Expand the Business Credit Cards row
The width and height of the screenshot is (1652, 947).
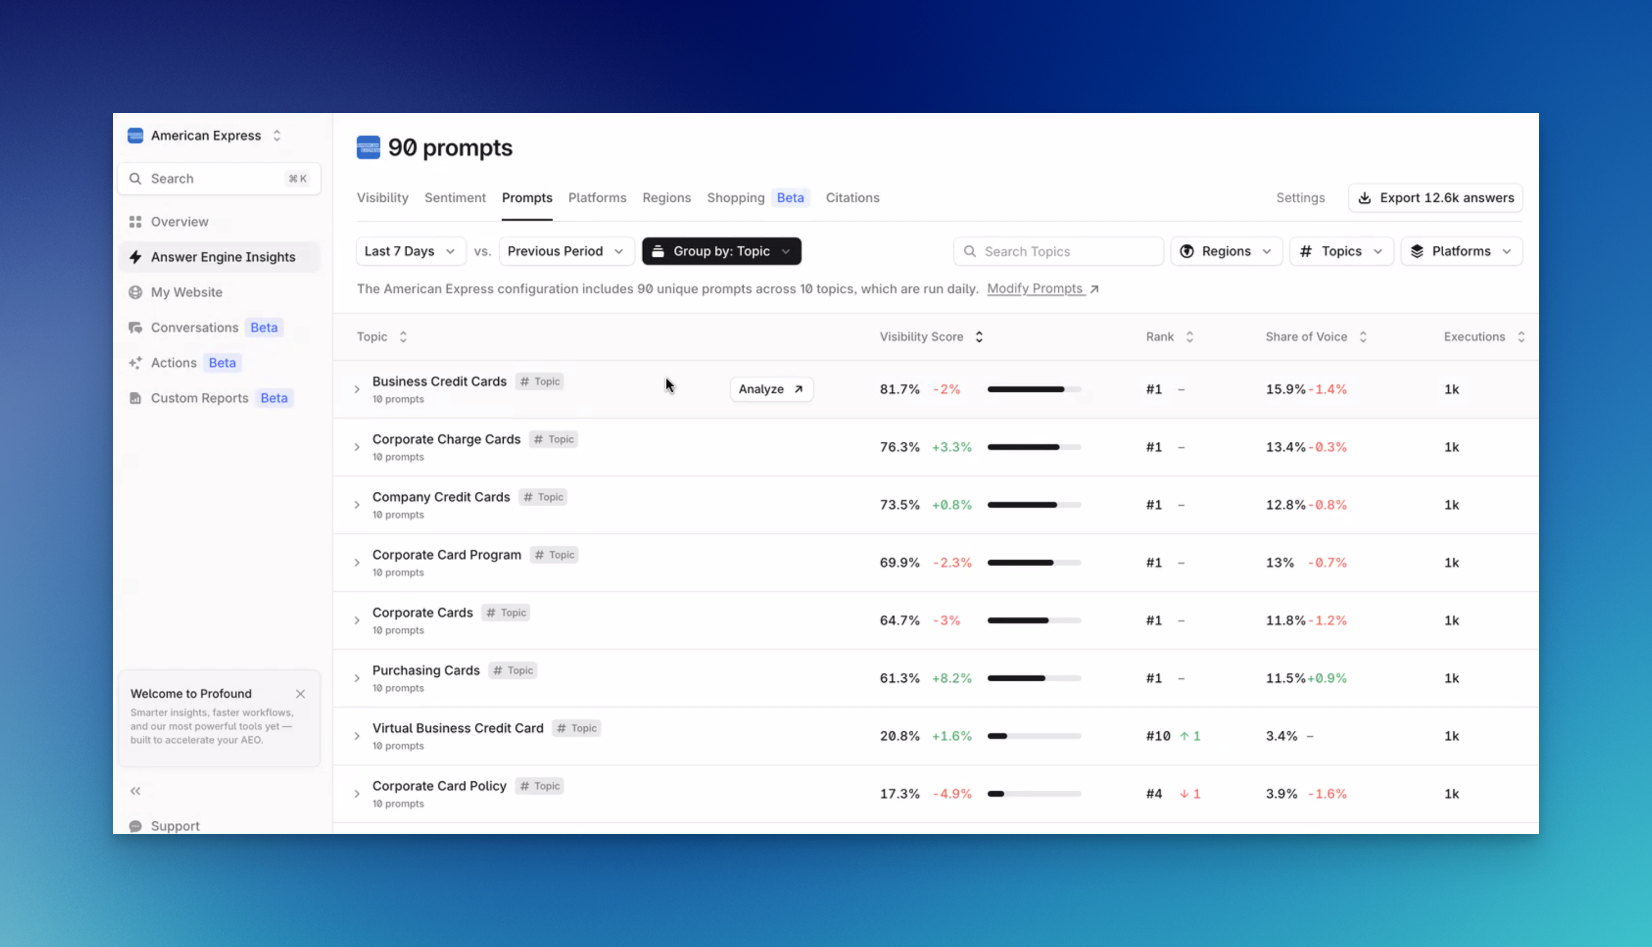(x=357, y=390)
